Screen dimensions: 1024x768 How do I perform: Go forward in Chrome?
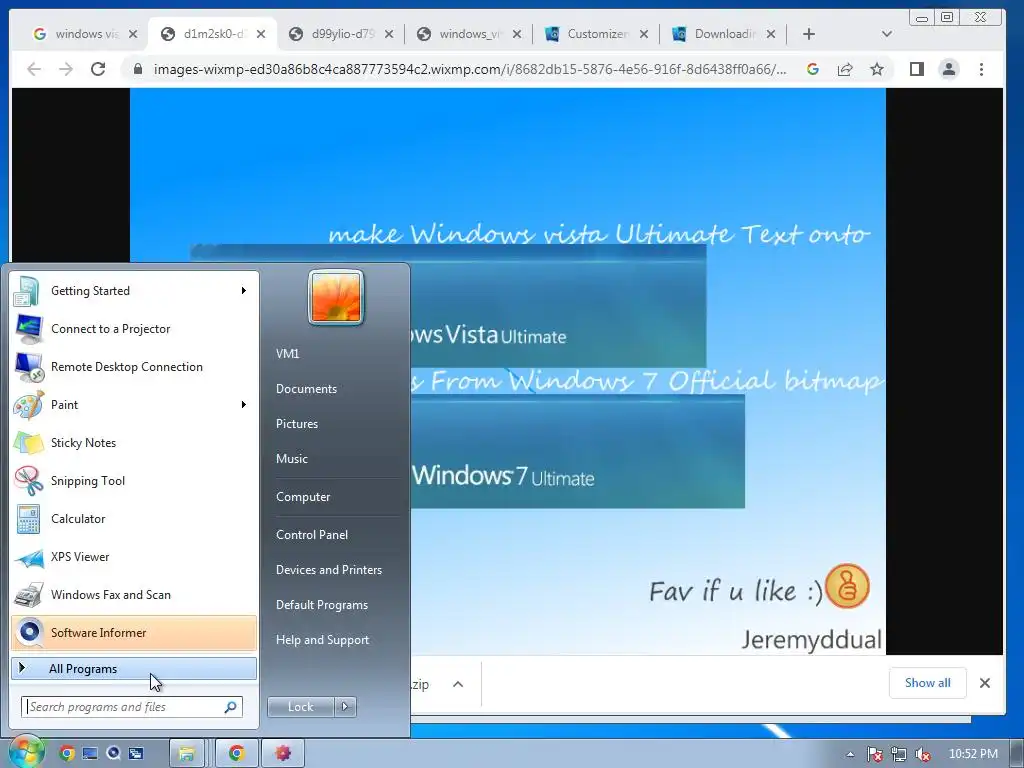(x=66, y=69)
